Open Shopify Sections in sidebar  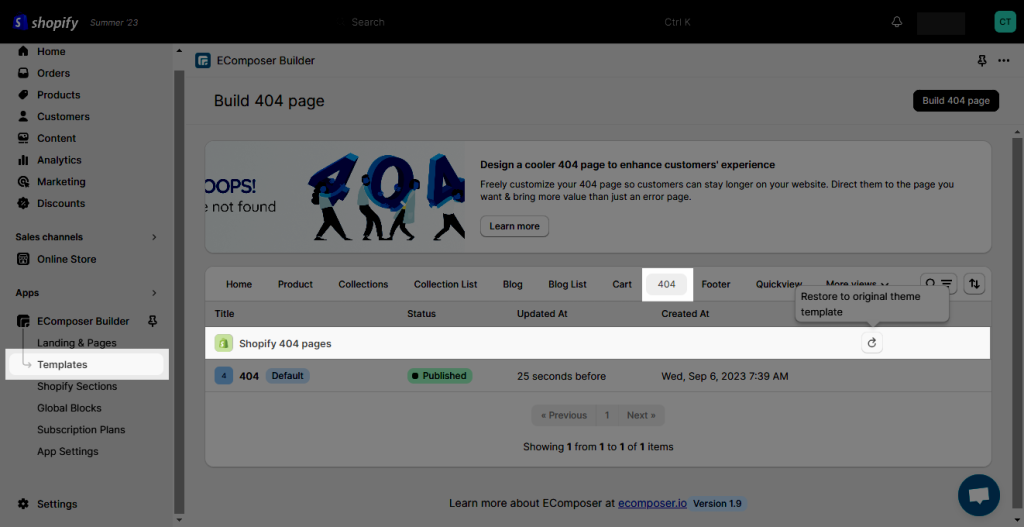pyautogui.click(x=77, y=386)
